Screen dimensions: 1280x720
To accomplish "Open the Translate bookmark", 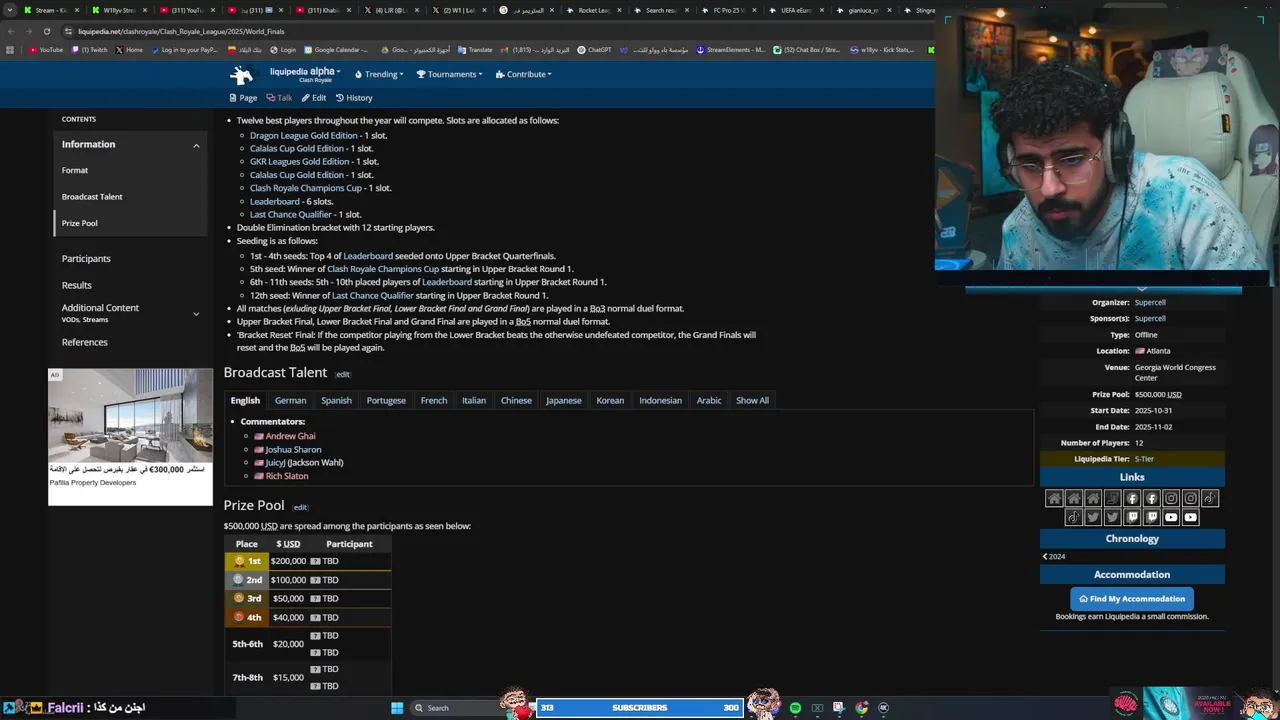I will (x=475, y=49).
